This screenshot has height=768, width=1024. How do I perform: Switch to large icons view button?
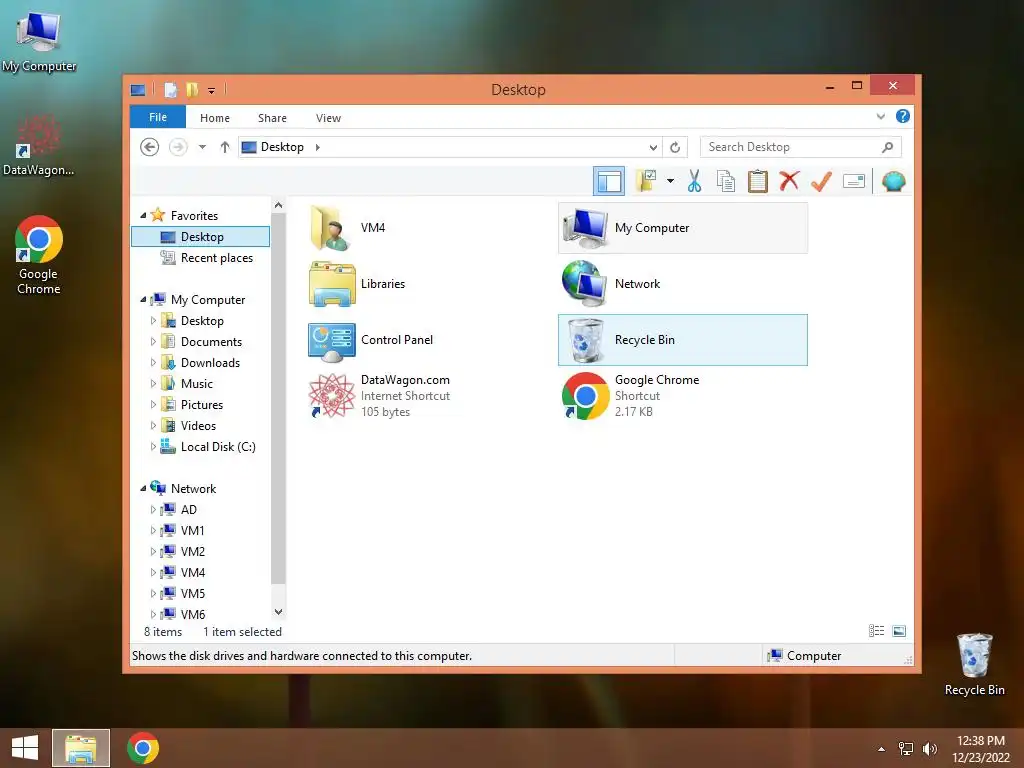[x=899, y=631]
